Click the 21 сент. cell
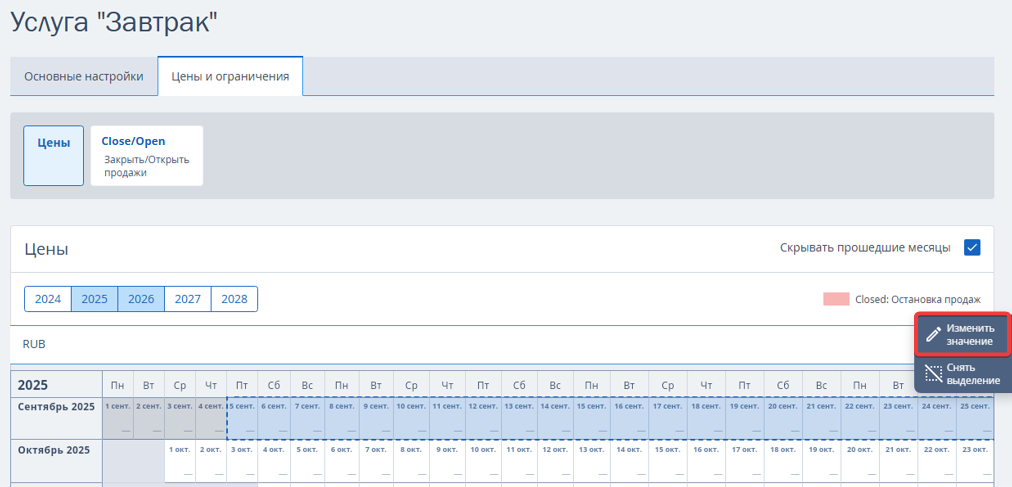The height and width of the screenshot is (487, 1012). pos(822,419)
